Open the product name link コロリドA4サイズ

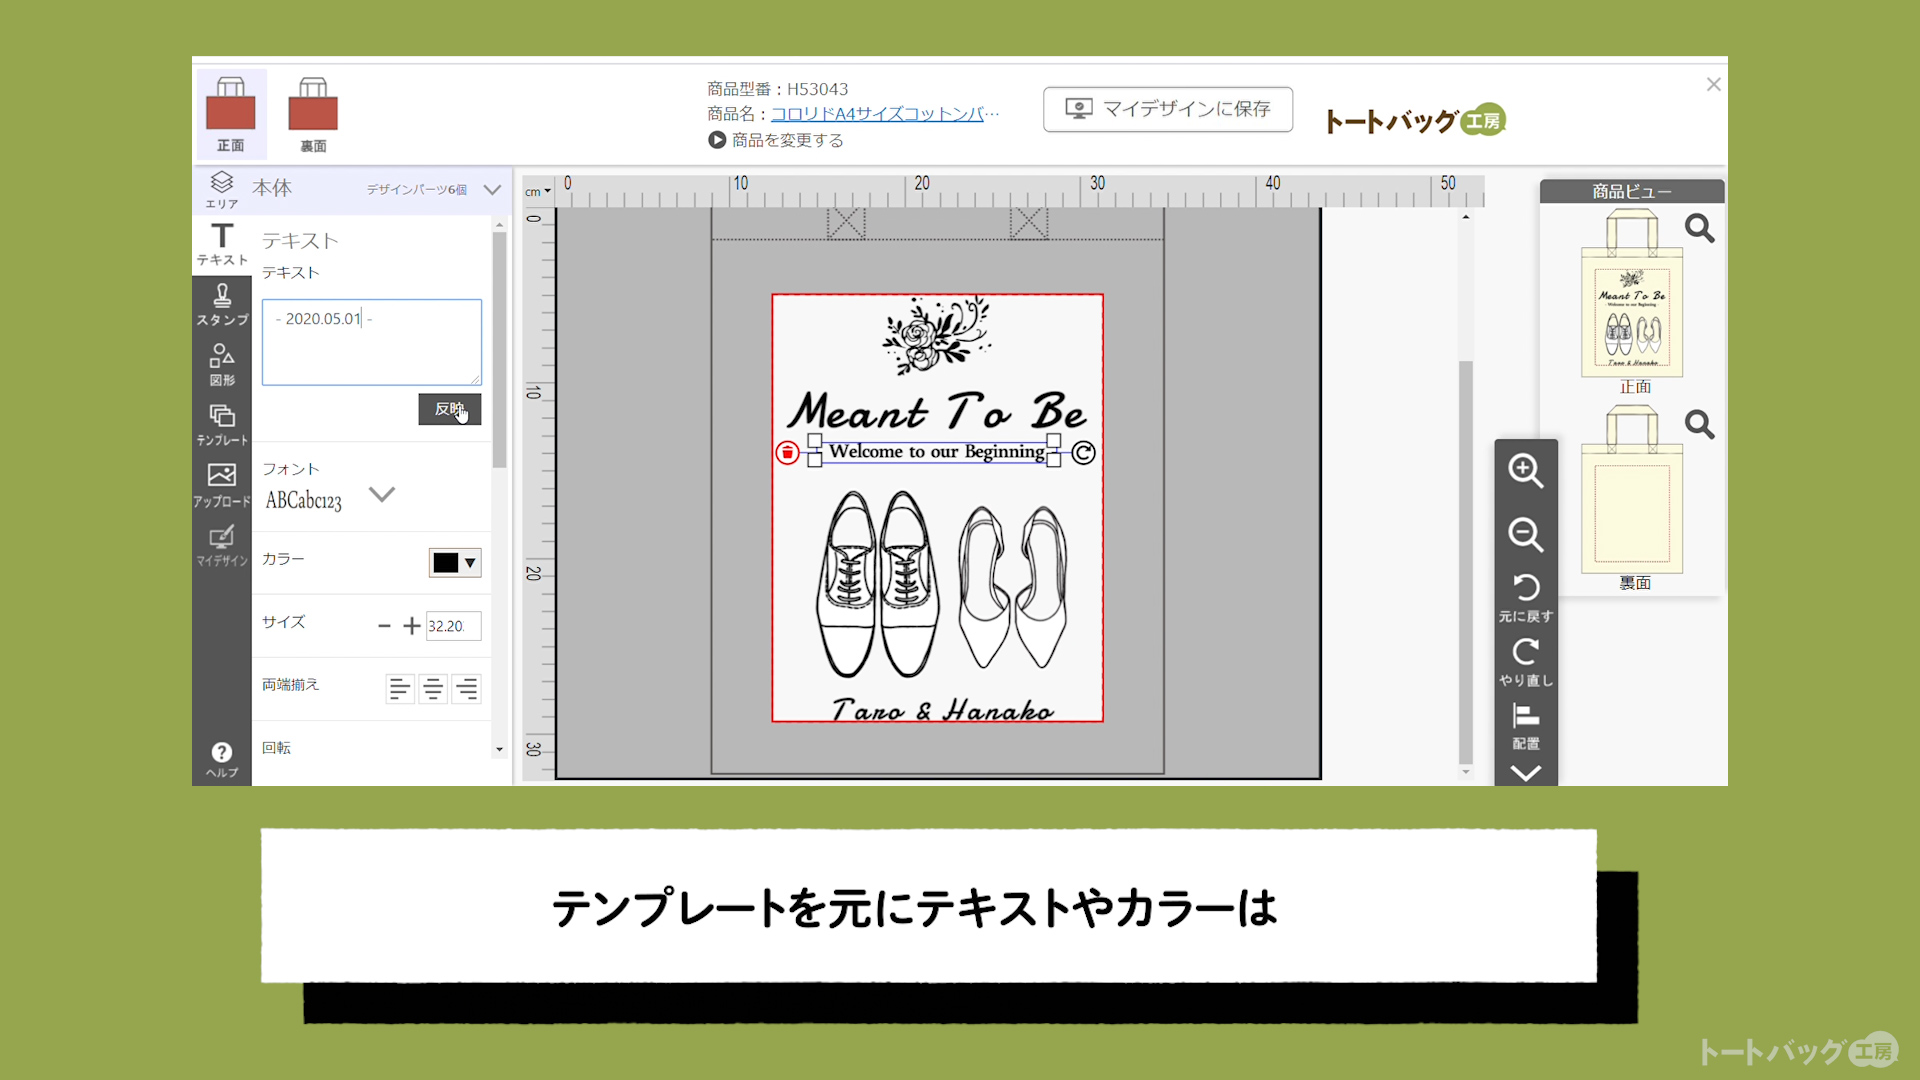pyautogui.click(x=884, y=114)
